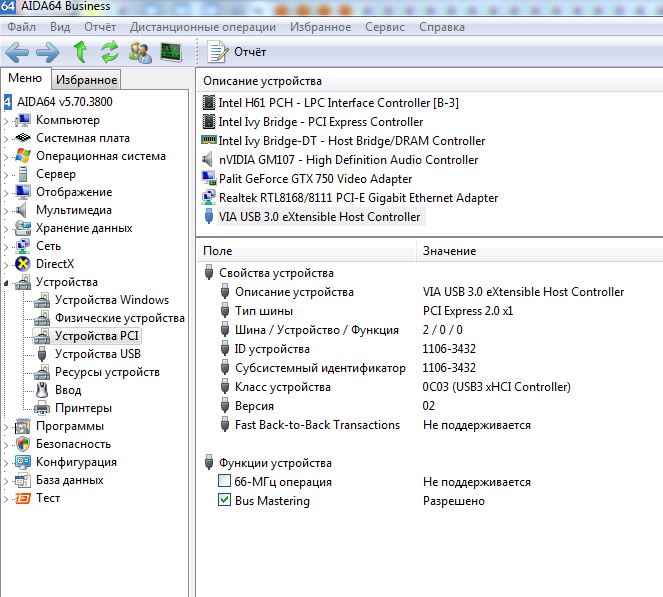Screen dimensions: 663x597
Task: Switch to the Меню tab
Action: 25,78
